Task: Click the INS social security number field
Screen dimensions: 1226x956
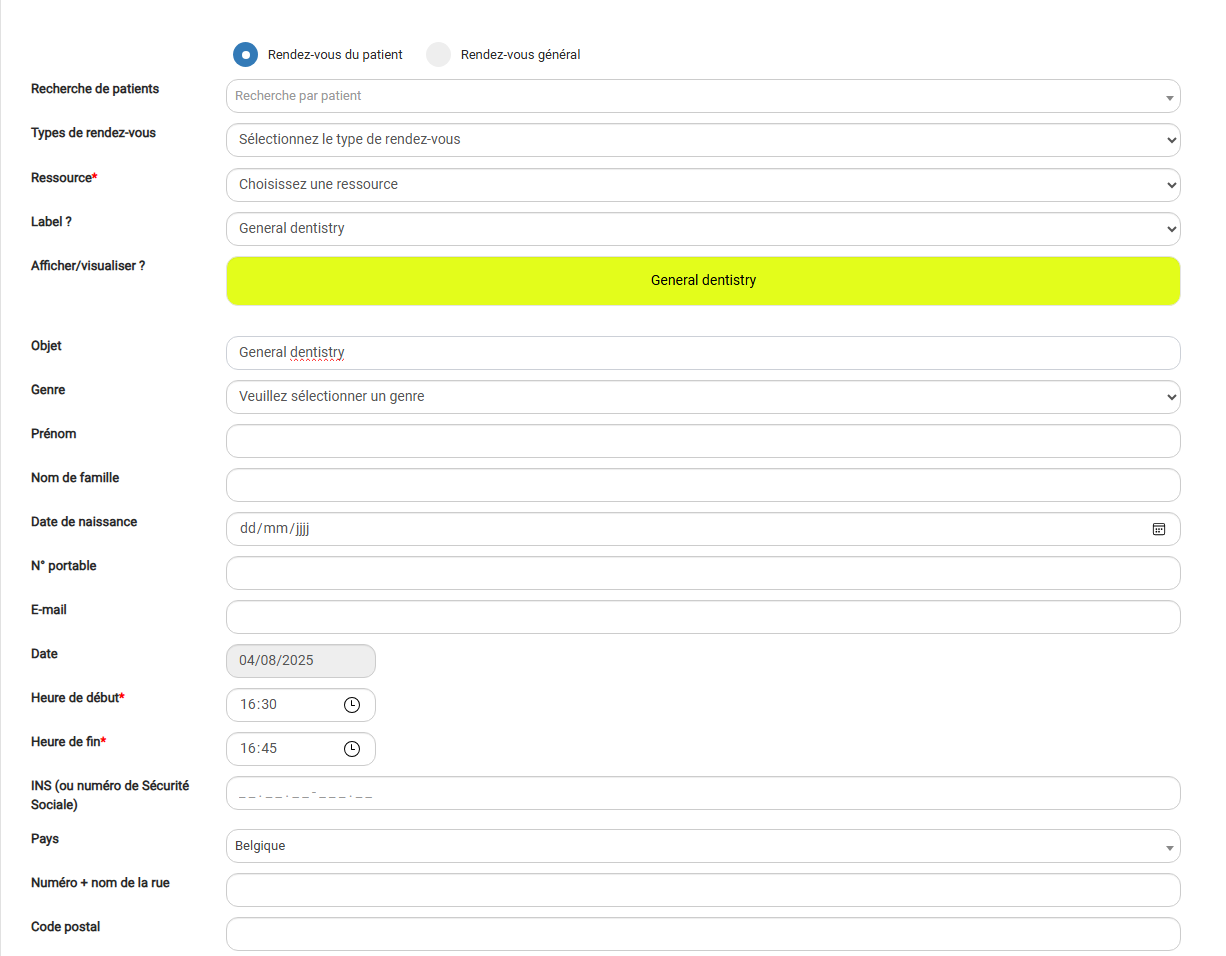Action: click(702, 793)
